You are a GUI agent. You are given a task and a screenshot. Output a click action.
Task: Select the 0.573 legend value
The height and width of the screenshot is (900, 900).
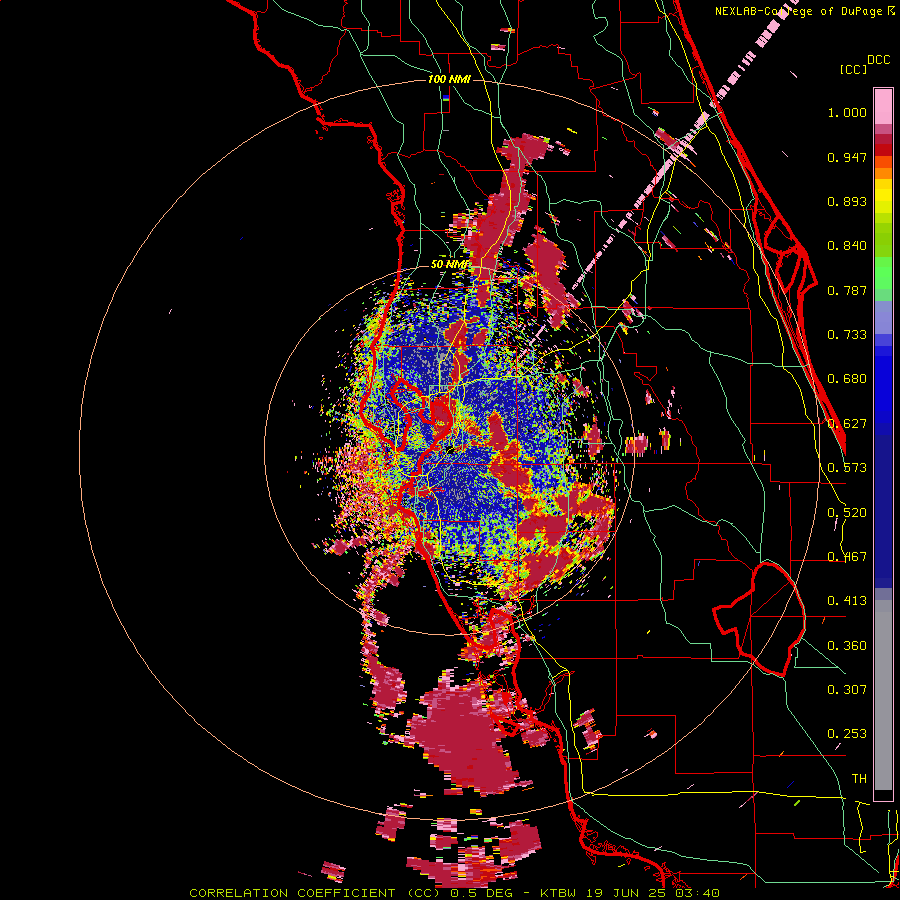tap(847, 468)
